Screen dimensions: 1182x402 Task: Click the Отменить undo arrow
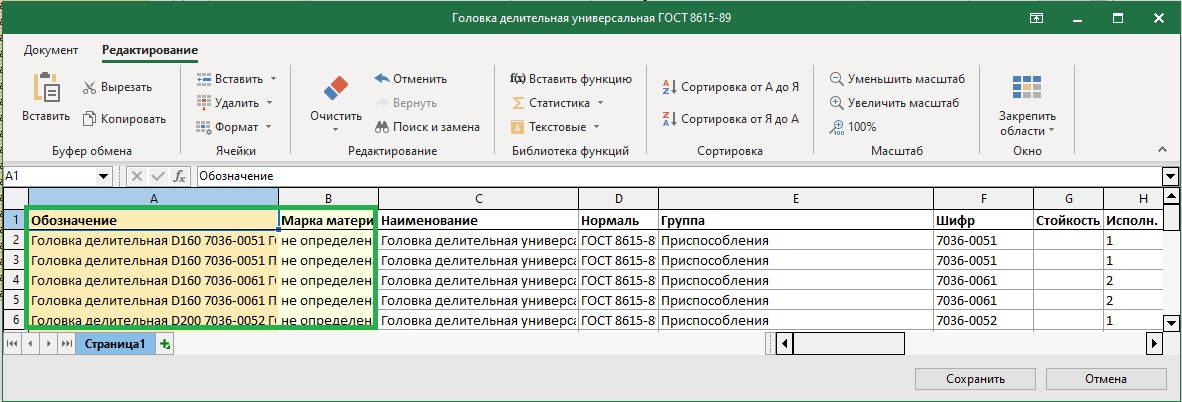click(382, 79)
